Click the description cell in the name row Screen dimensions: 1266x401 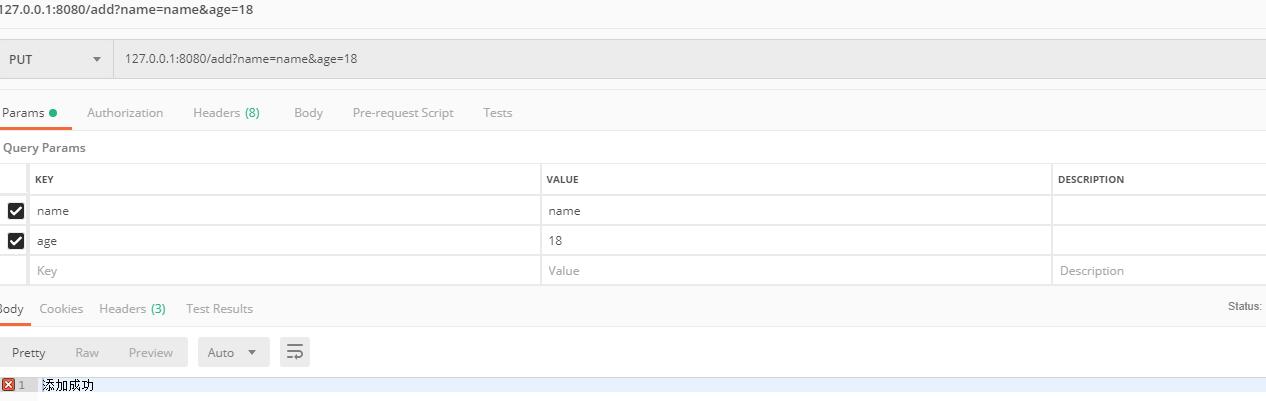[1160, 211]
